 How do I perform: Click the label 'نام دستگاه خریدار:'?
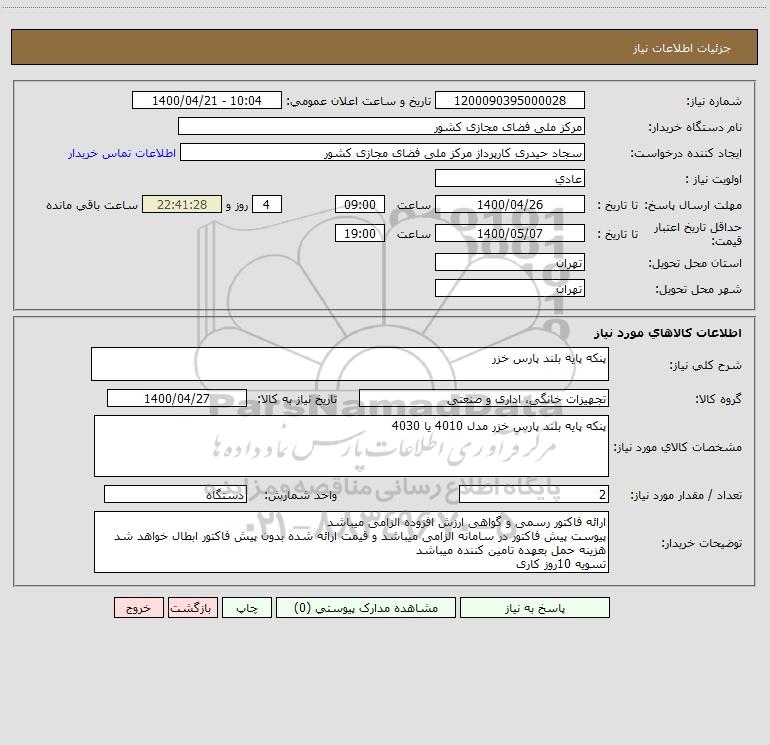click(x=695, y=127)
